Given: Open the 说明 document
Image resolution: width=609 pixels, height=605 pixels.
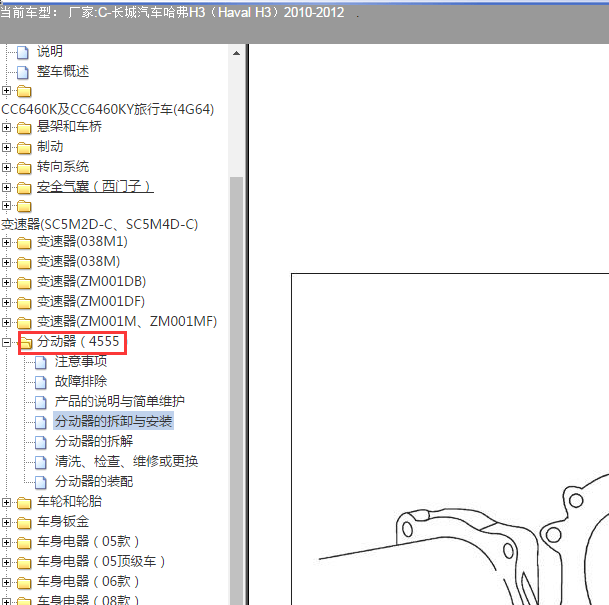Looking at the screenshot, I should click(x=50, y=51).
